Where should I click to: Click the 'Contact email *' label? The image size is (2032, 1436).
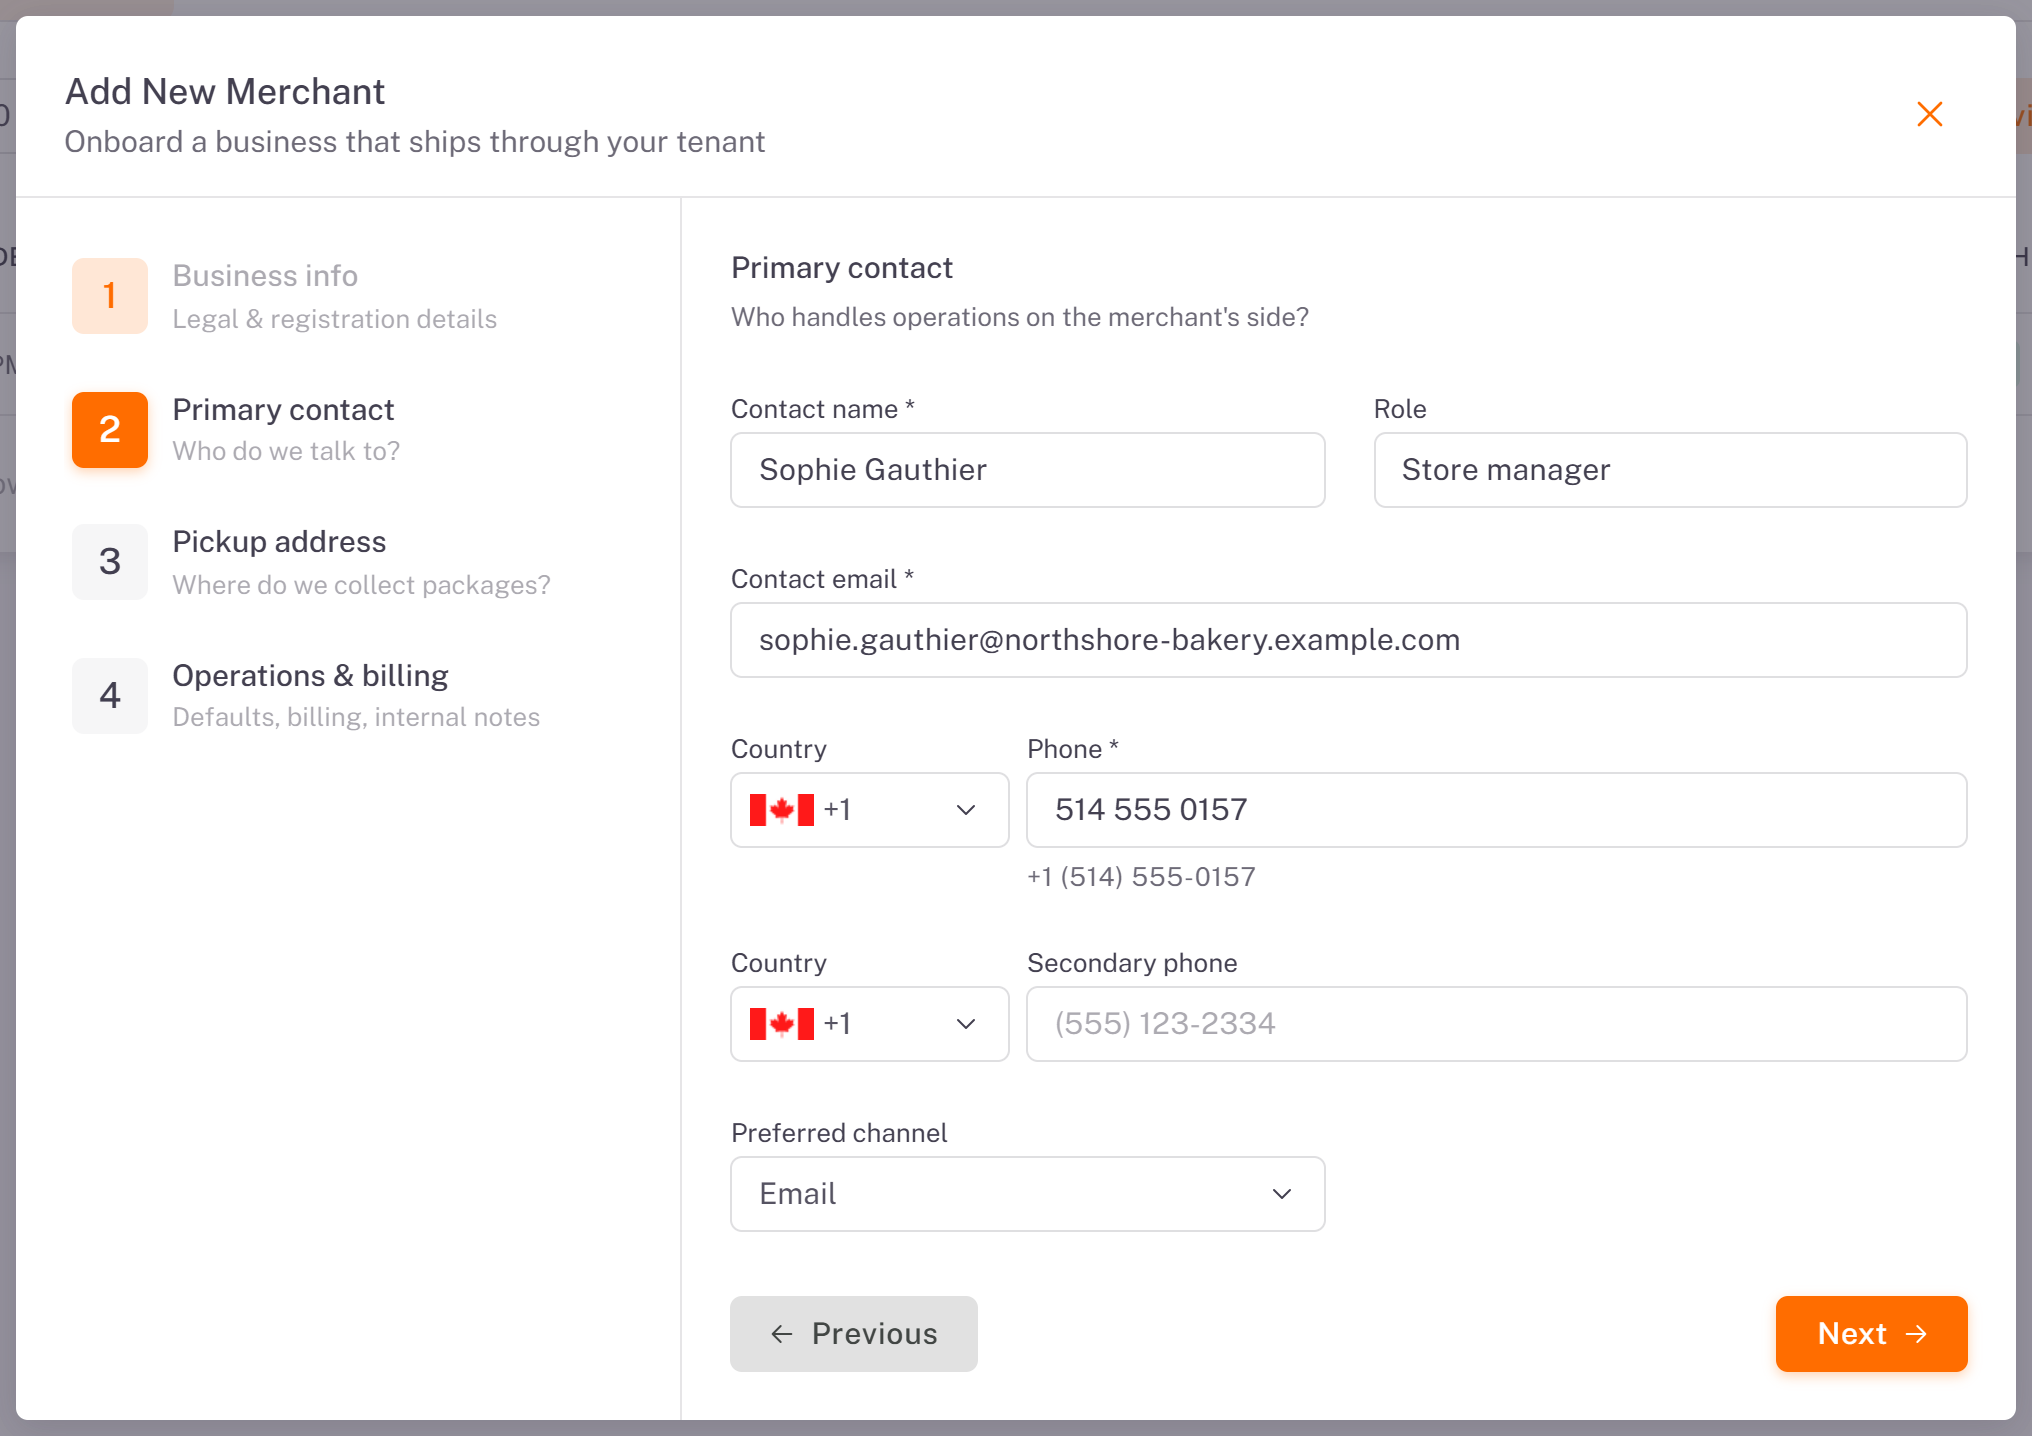(823, 579)
